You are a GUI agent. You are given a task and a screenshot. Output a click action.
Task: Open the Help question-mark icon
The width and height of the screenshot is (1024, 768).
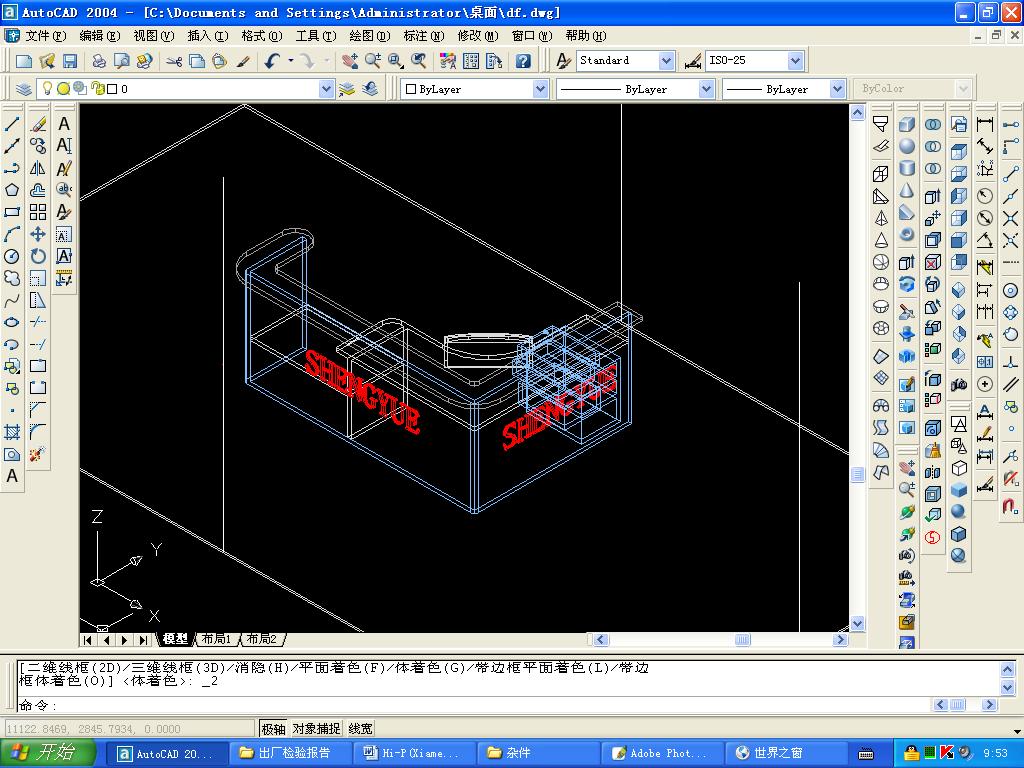point(523,61)
